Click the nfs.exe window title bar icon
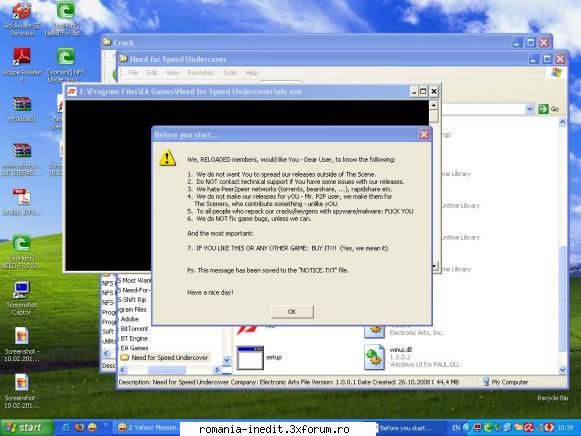 point(72,91)
